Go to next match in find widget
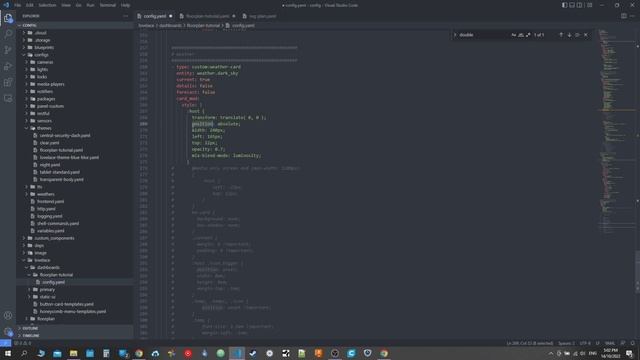 point(569,35)
